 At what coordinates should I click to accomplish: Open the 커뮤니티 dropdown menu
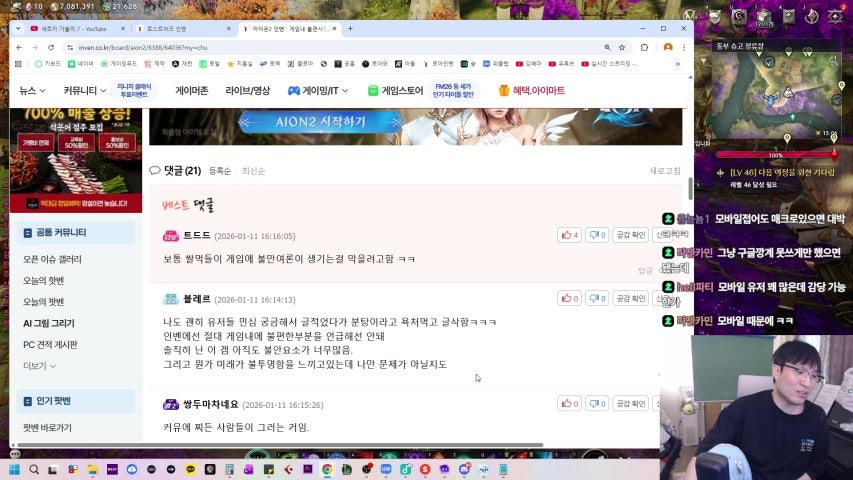pos(84,91)
